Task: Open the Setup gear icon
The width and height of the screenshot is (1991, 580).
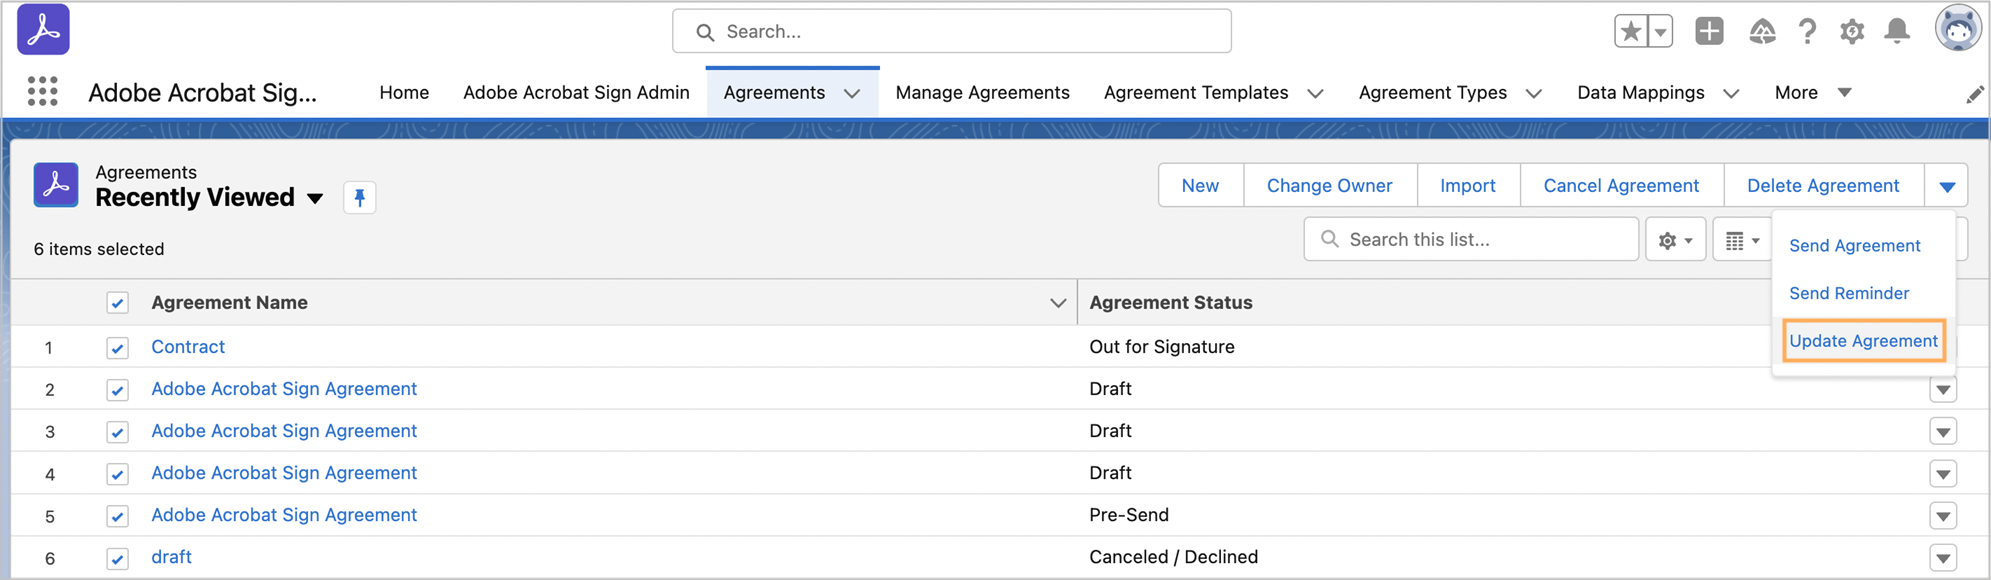Action: point(1851,31)
